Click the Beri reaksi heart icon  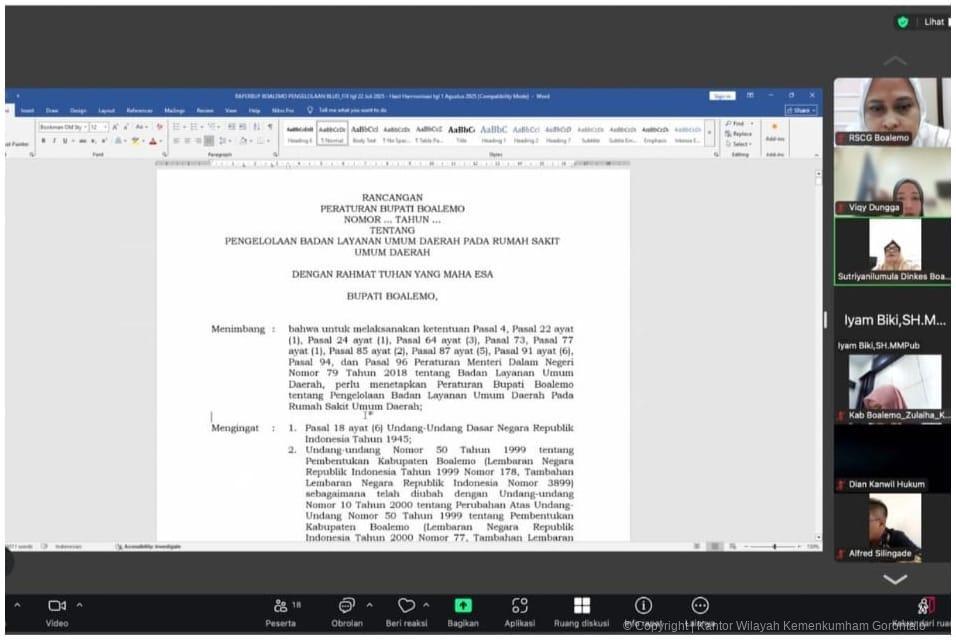click(x=406, y=606)
